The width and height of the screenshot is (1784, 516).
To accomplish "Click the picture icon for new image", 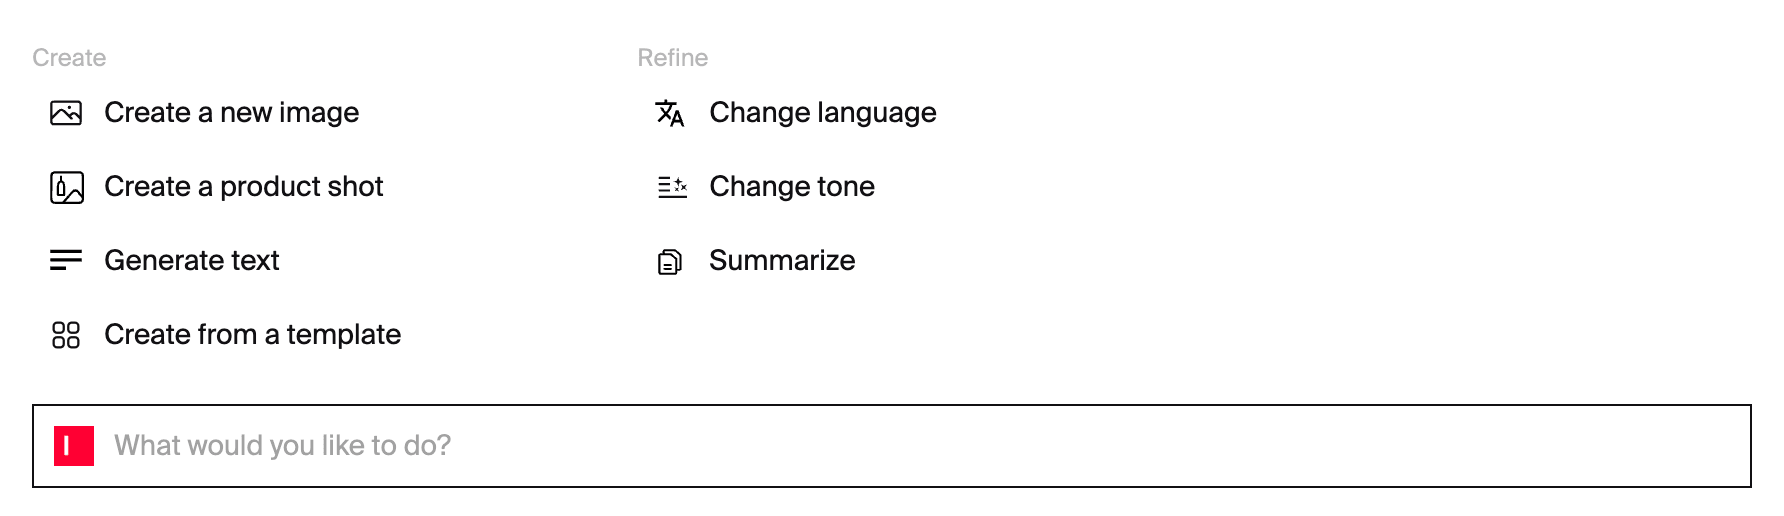I will click(x=66, y=113).
